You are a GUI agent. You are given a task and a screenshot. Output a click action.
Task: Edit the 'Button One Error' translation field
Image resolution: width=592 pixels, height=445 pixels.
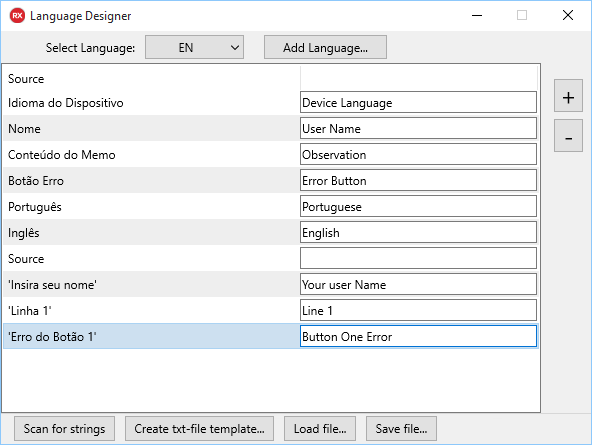pos(418,336)
